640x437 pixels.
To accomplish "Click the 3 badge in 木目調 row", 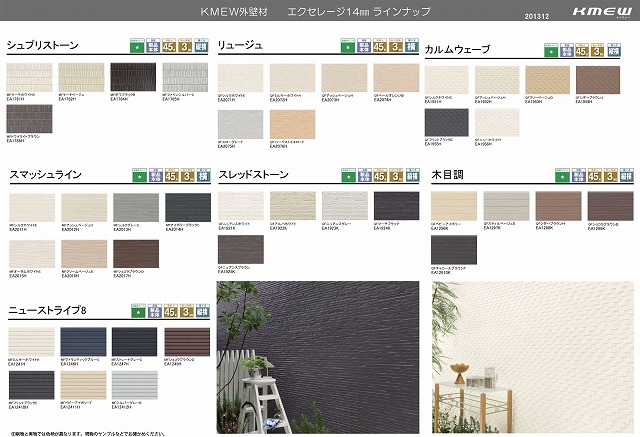I will click(611, 175).
